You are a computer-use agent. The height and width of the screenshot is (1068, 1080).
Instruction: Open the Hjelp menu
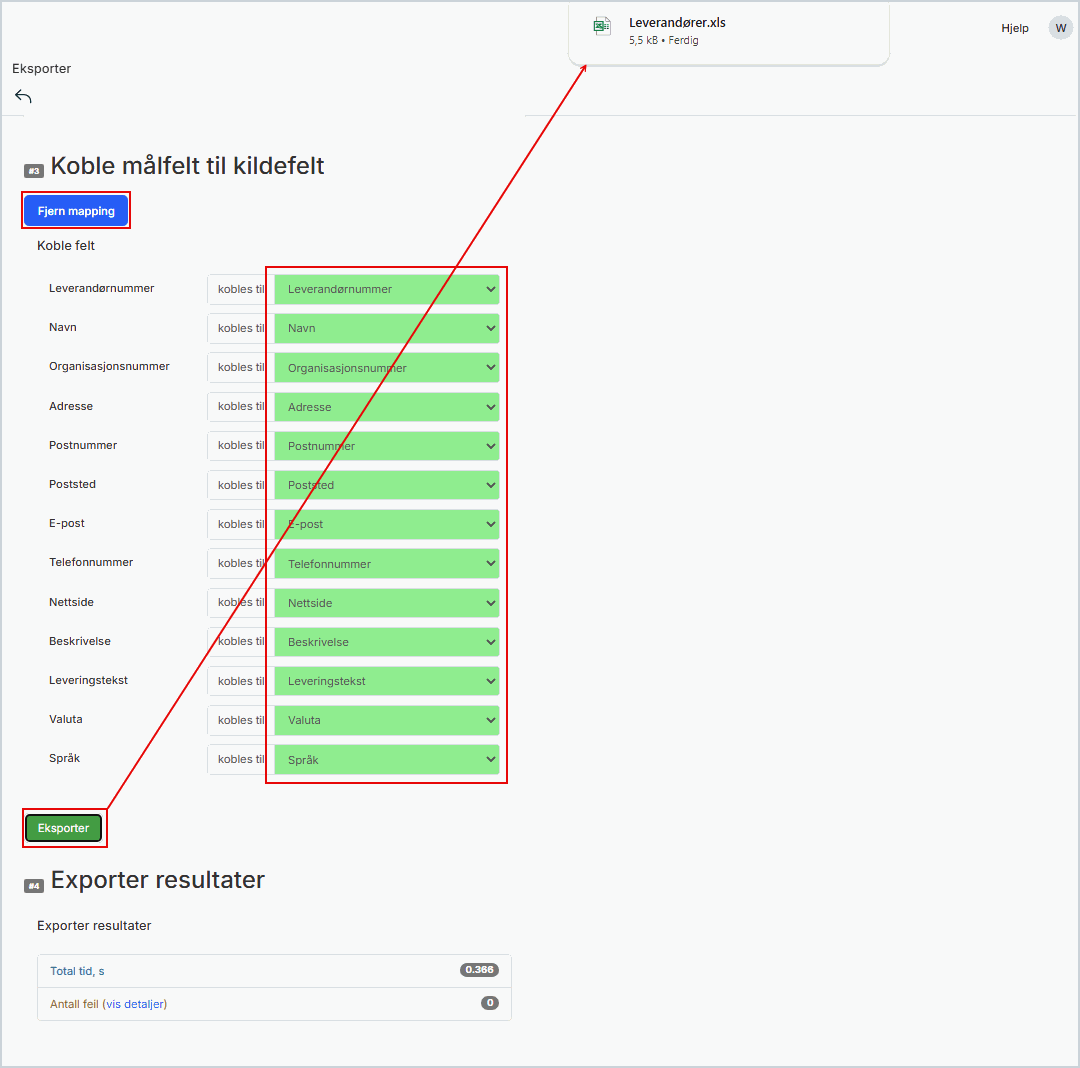pos(1014,28)
